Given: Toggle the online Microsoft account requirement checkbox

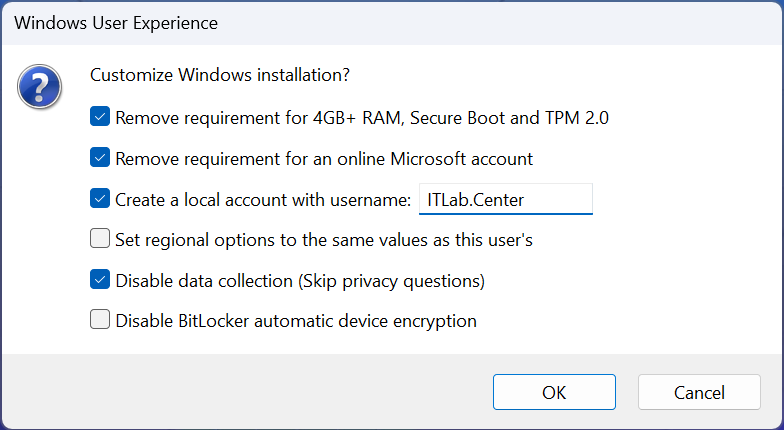Looking at the screenshot, I should (100, 158).
